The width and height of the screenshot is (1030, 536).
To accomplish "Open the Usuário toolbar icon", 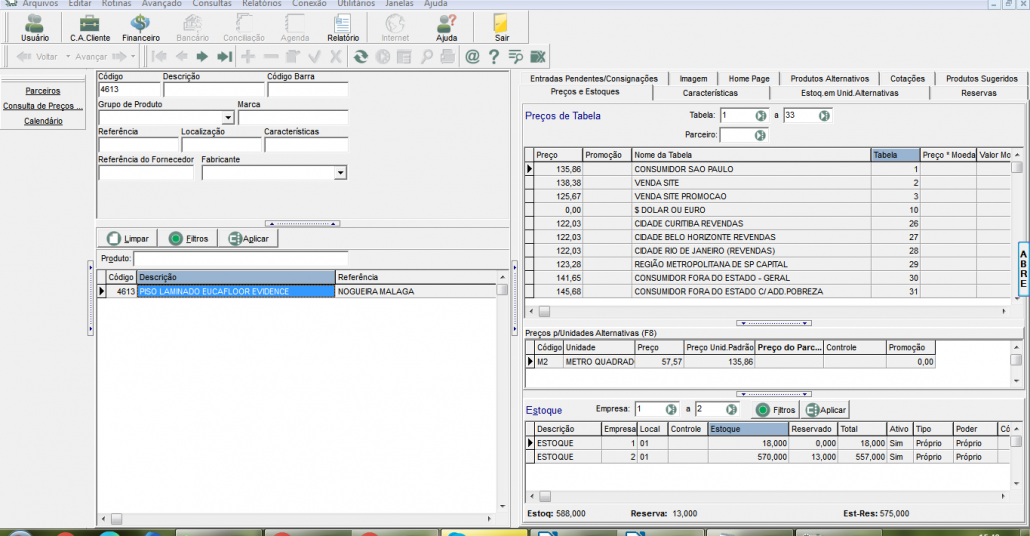I will point(34,27).
